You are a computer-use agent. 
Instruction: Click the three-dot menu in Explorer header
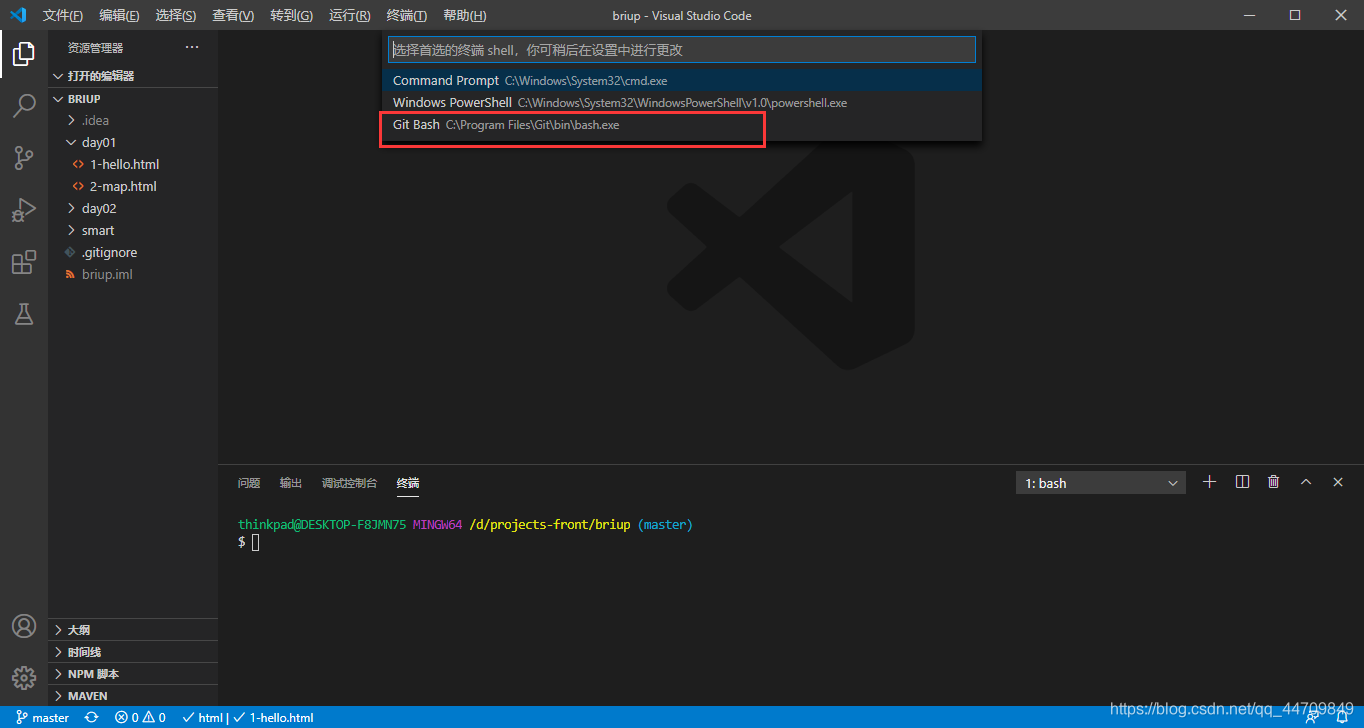click(192, 47)
